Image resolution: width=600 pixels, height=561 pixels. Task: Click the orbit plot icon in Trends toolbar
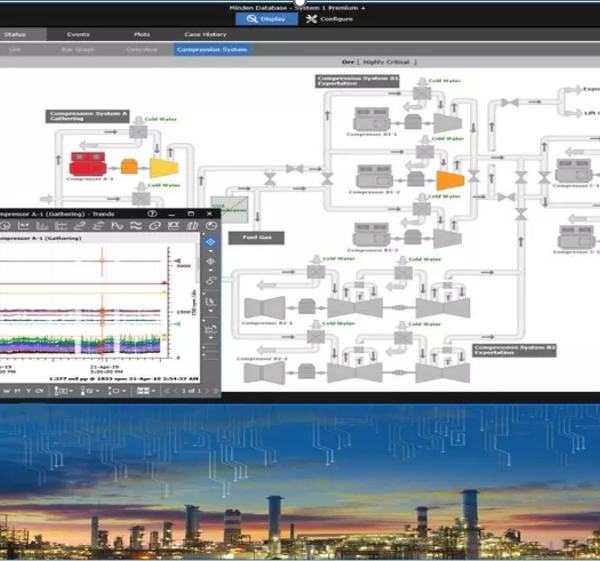pos(155,227)
